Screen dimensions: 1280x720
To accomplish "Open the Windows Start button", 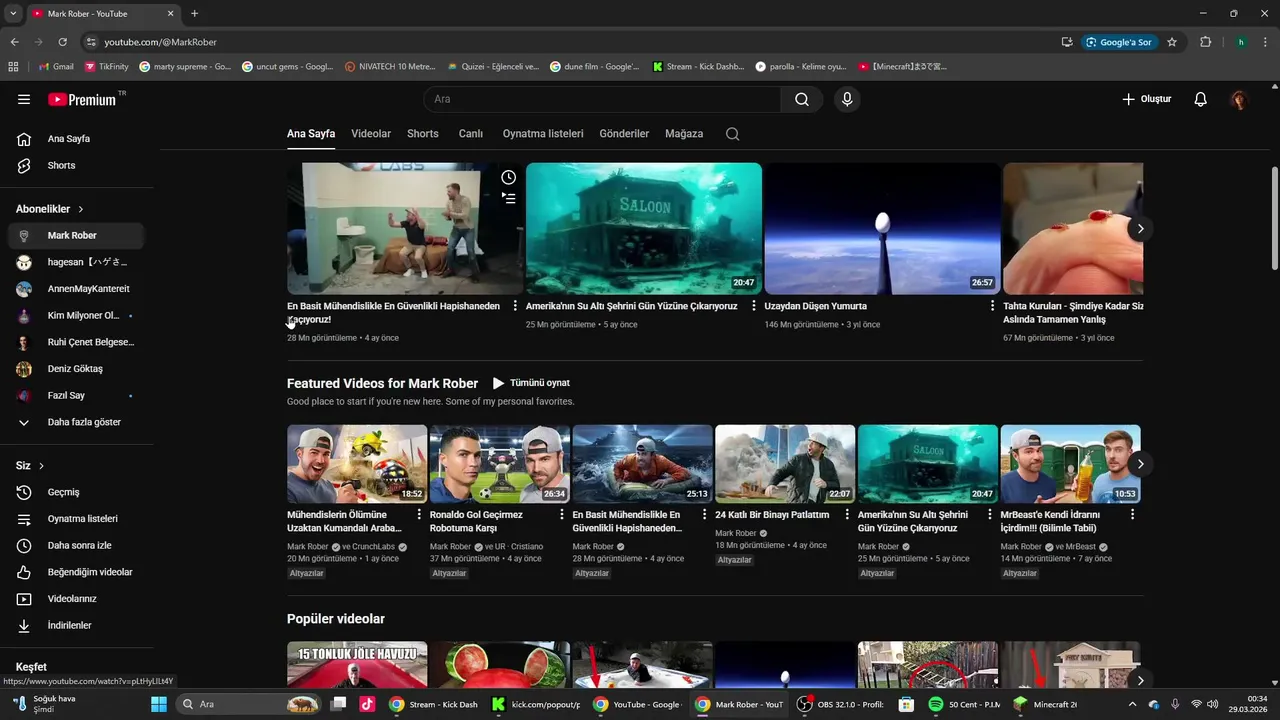I will click(x=159, y=704).
